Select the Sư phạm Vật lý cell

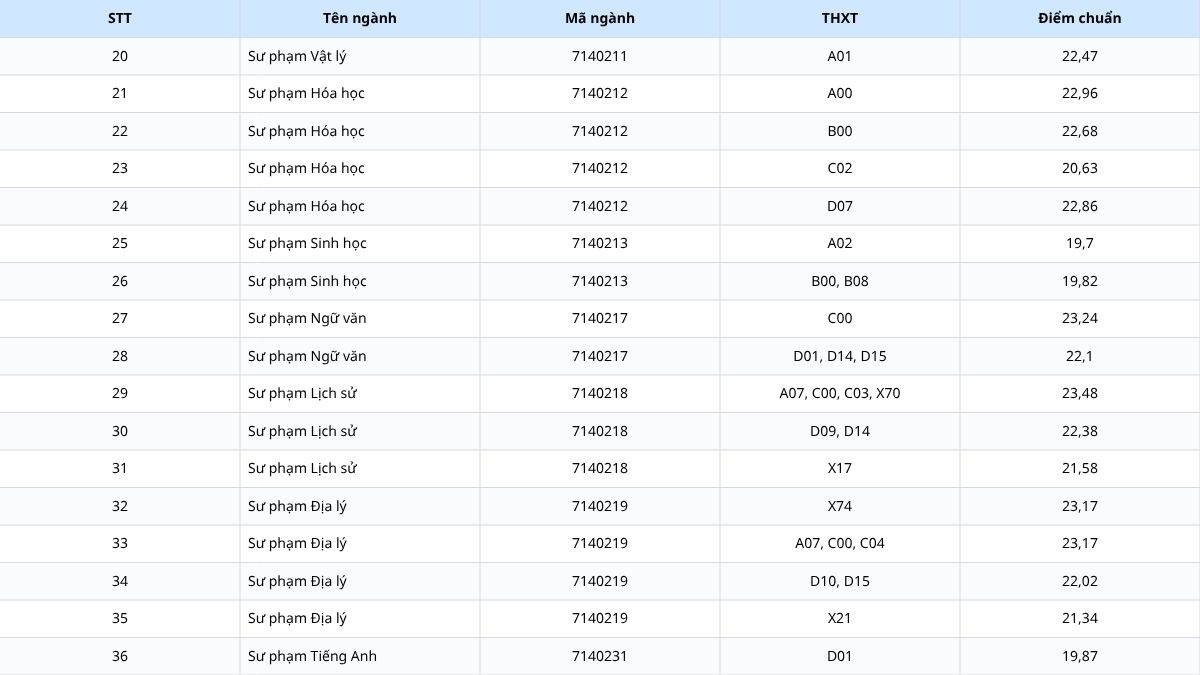pyautogui.click(x=360, y=56)
